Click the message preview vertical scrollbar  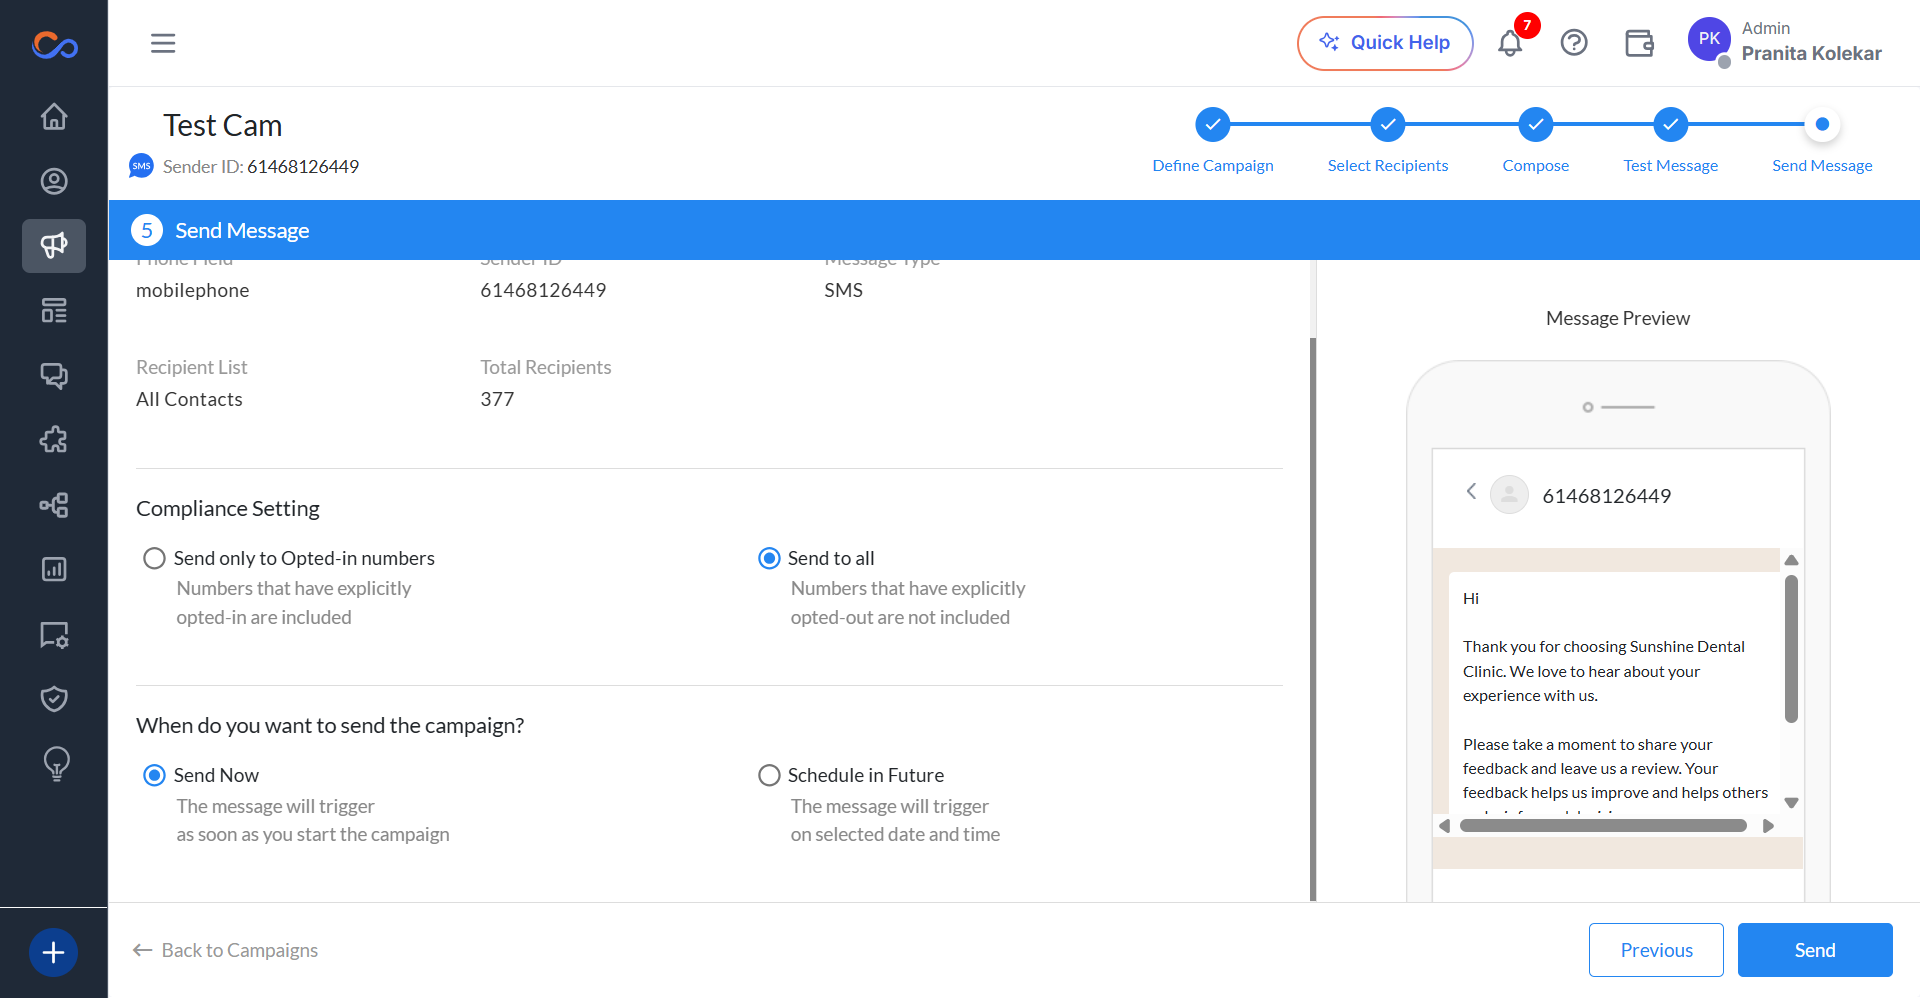pos(1791,648)
